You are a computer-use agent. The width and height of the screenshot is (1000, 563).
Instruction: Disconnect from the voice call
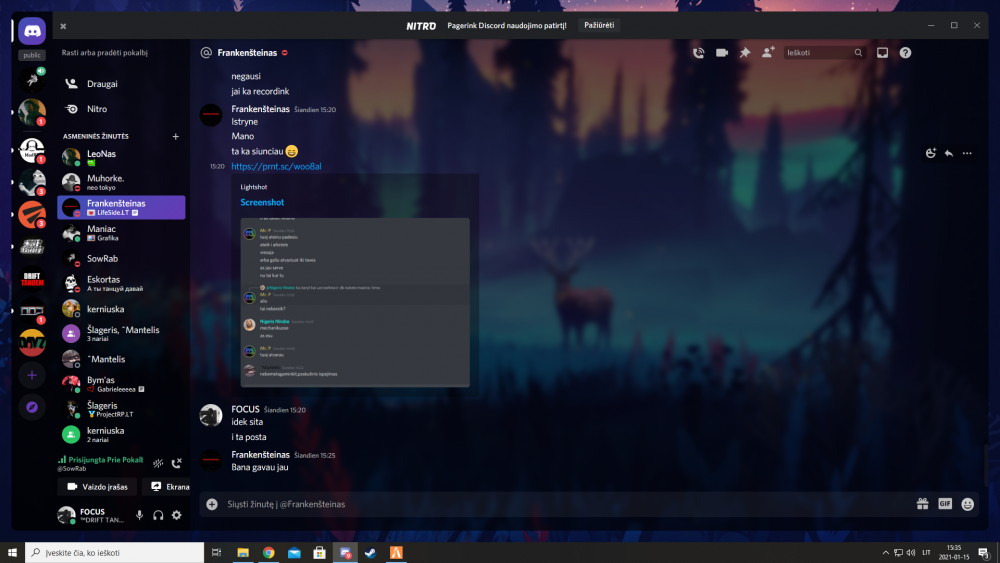177,463
